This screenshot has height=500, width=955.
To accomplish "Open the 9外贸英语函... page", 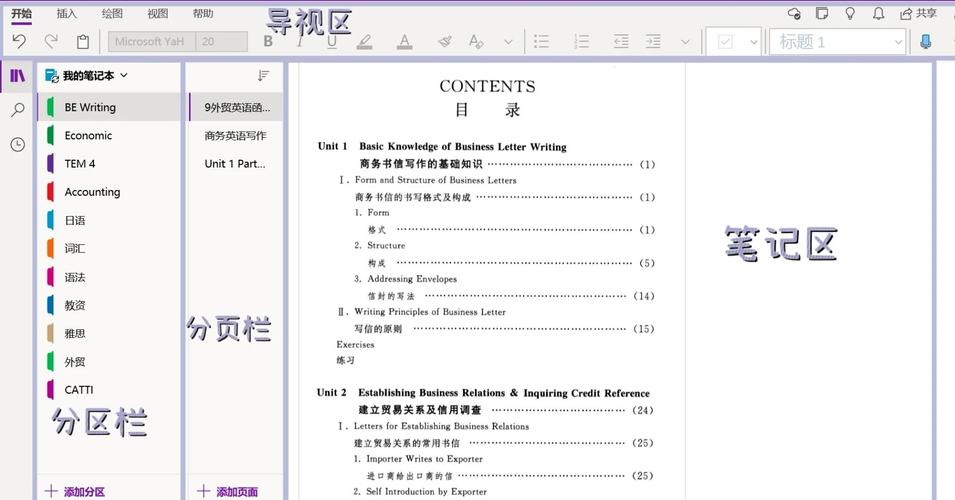I will (x=235, y=107).
